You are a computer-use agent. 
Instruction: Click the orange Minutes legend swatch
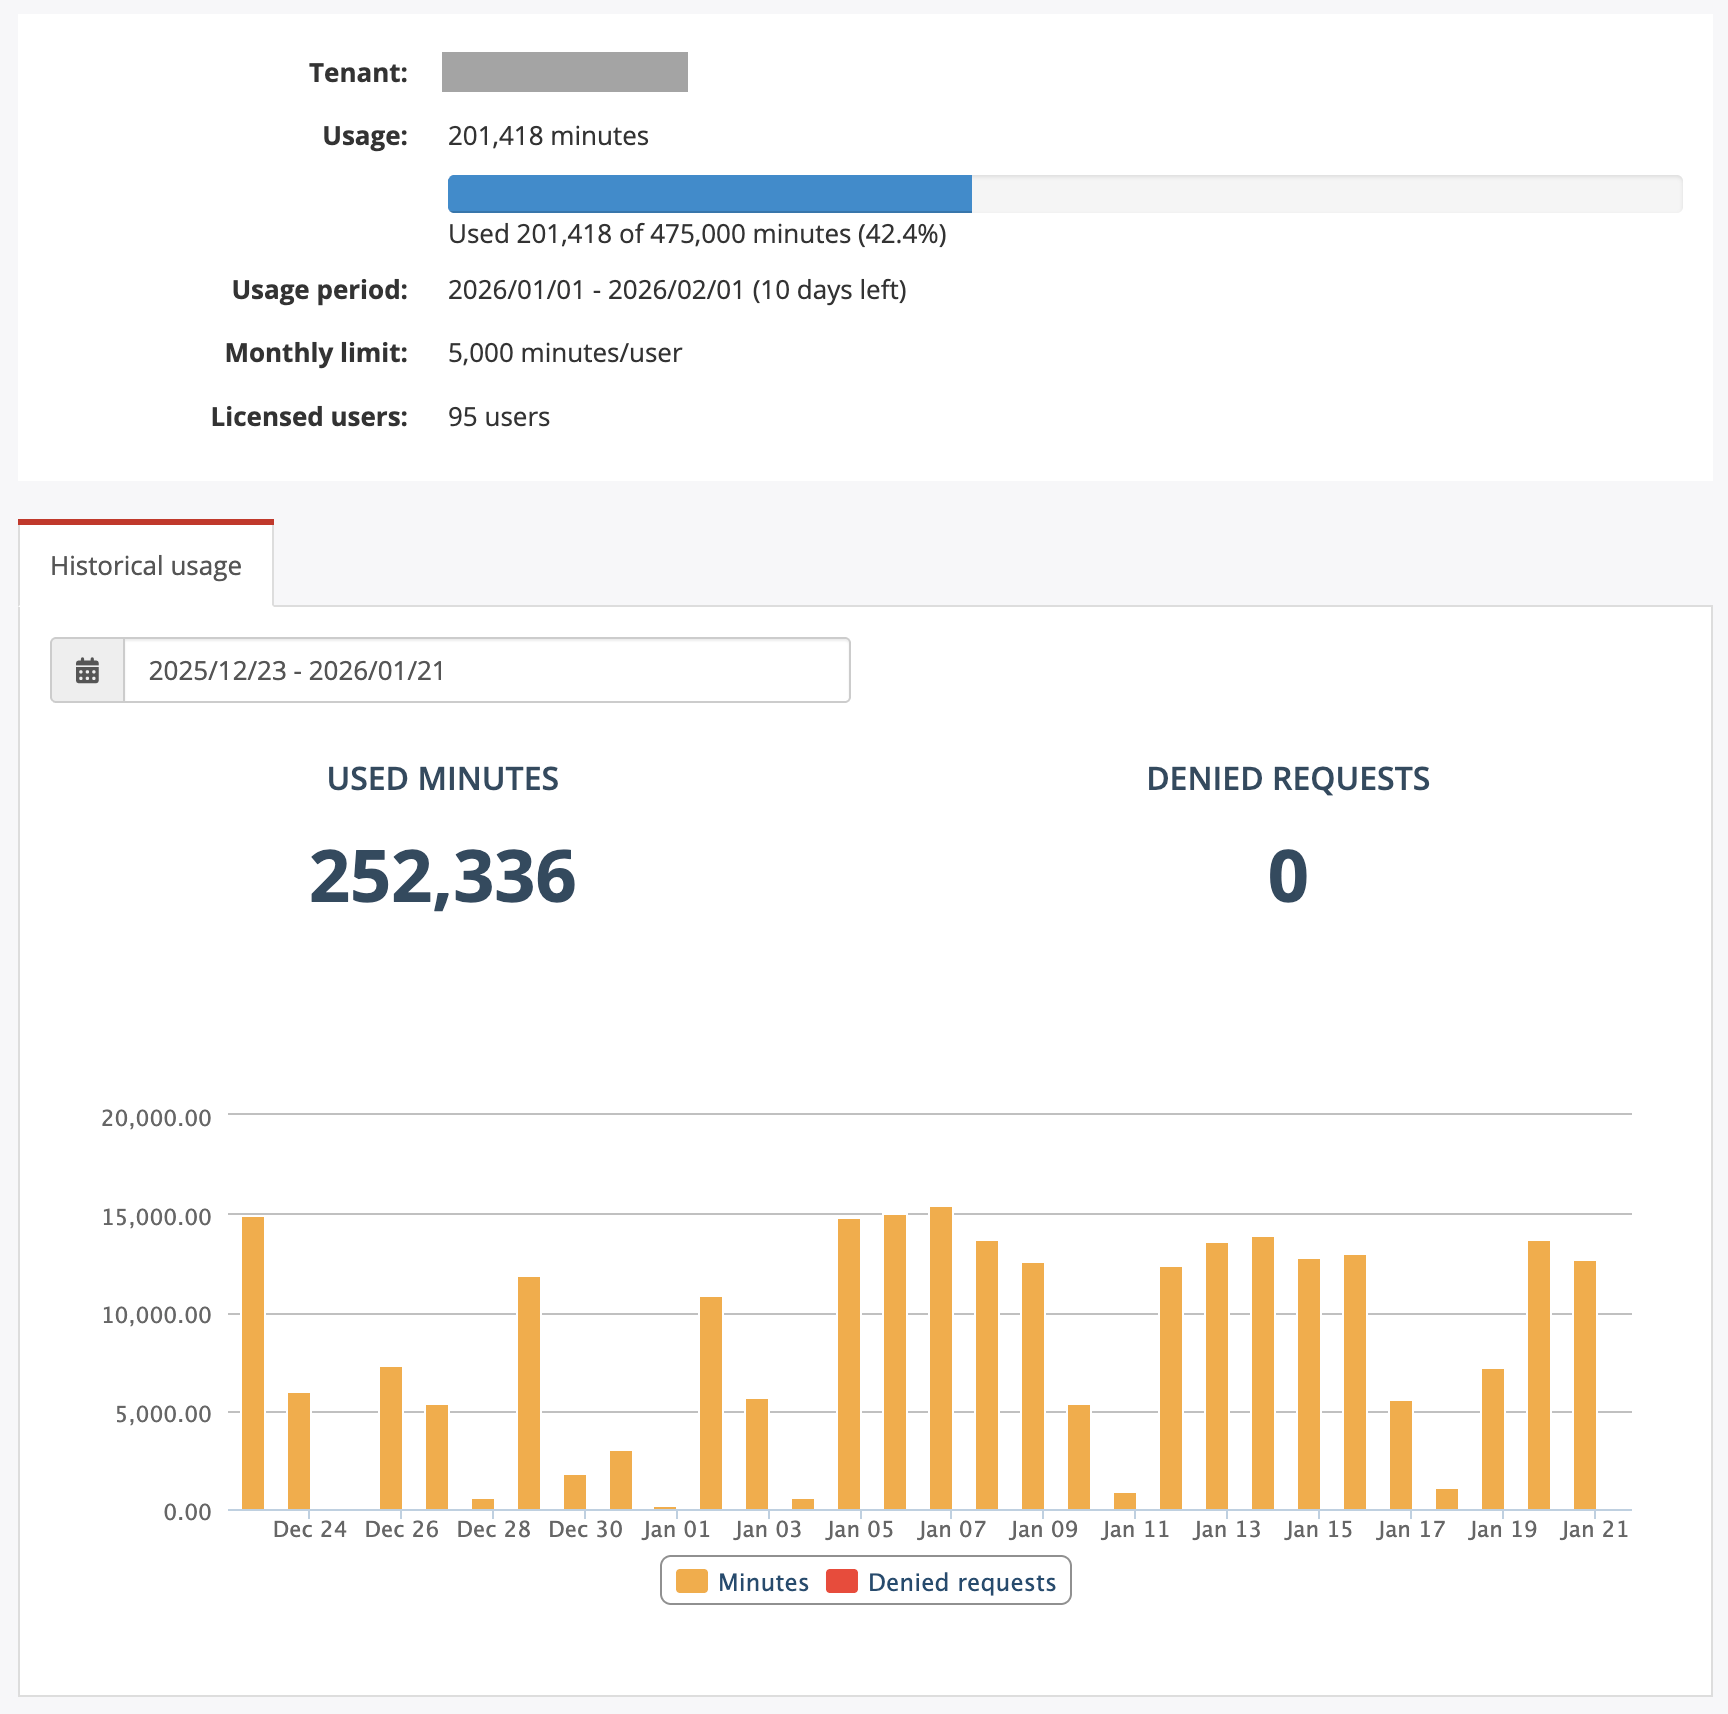(691, 1581)
